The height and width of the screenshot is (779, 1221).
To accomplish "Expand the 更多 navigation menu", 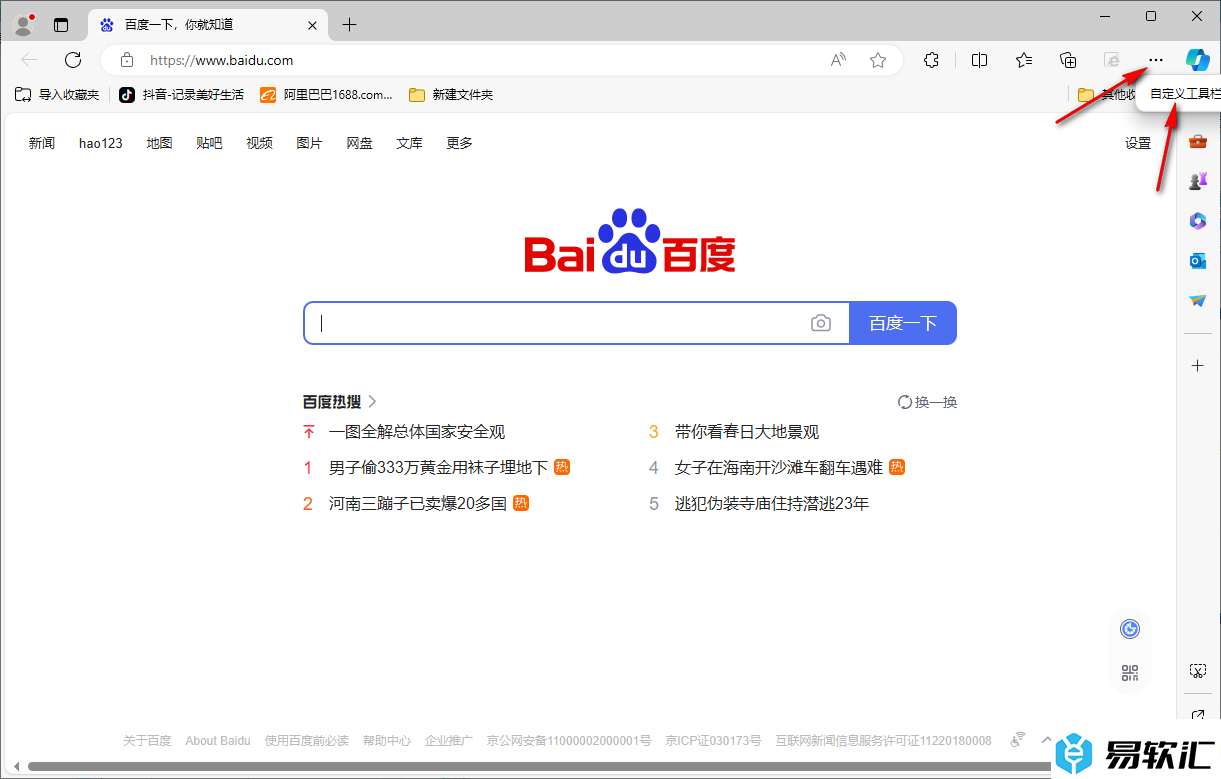I will tap(460, 143).
